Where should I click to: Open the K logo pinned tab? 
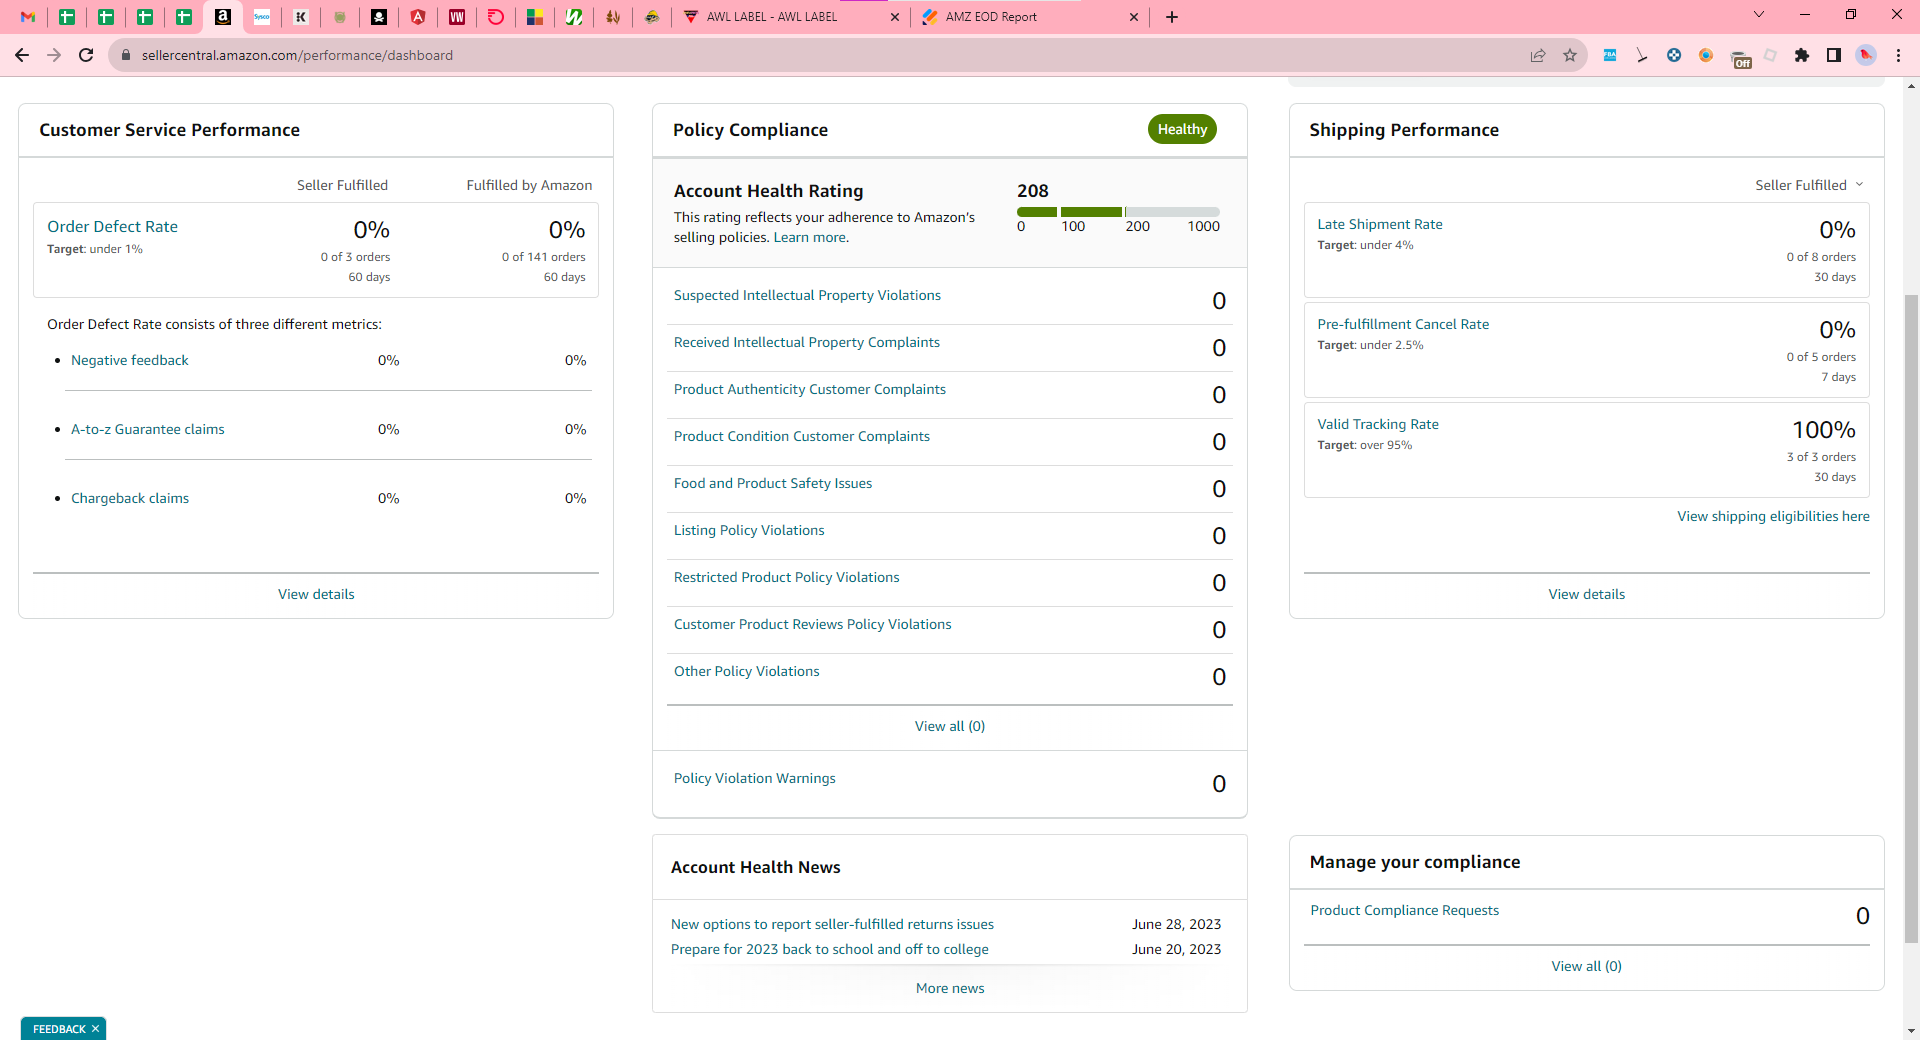pos(301,17)
